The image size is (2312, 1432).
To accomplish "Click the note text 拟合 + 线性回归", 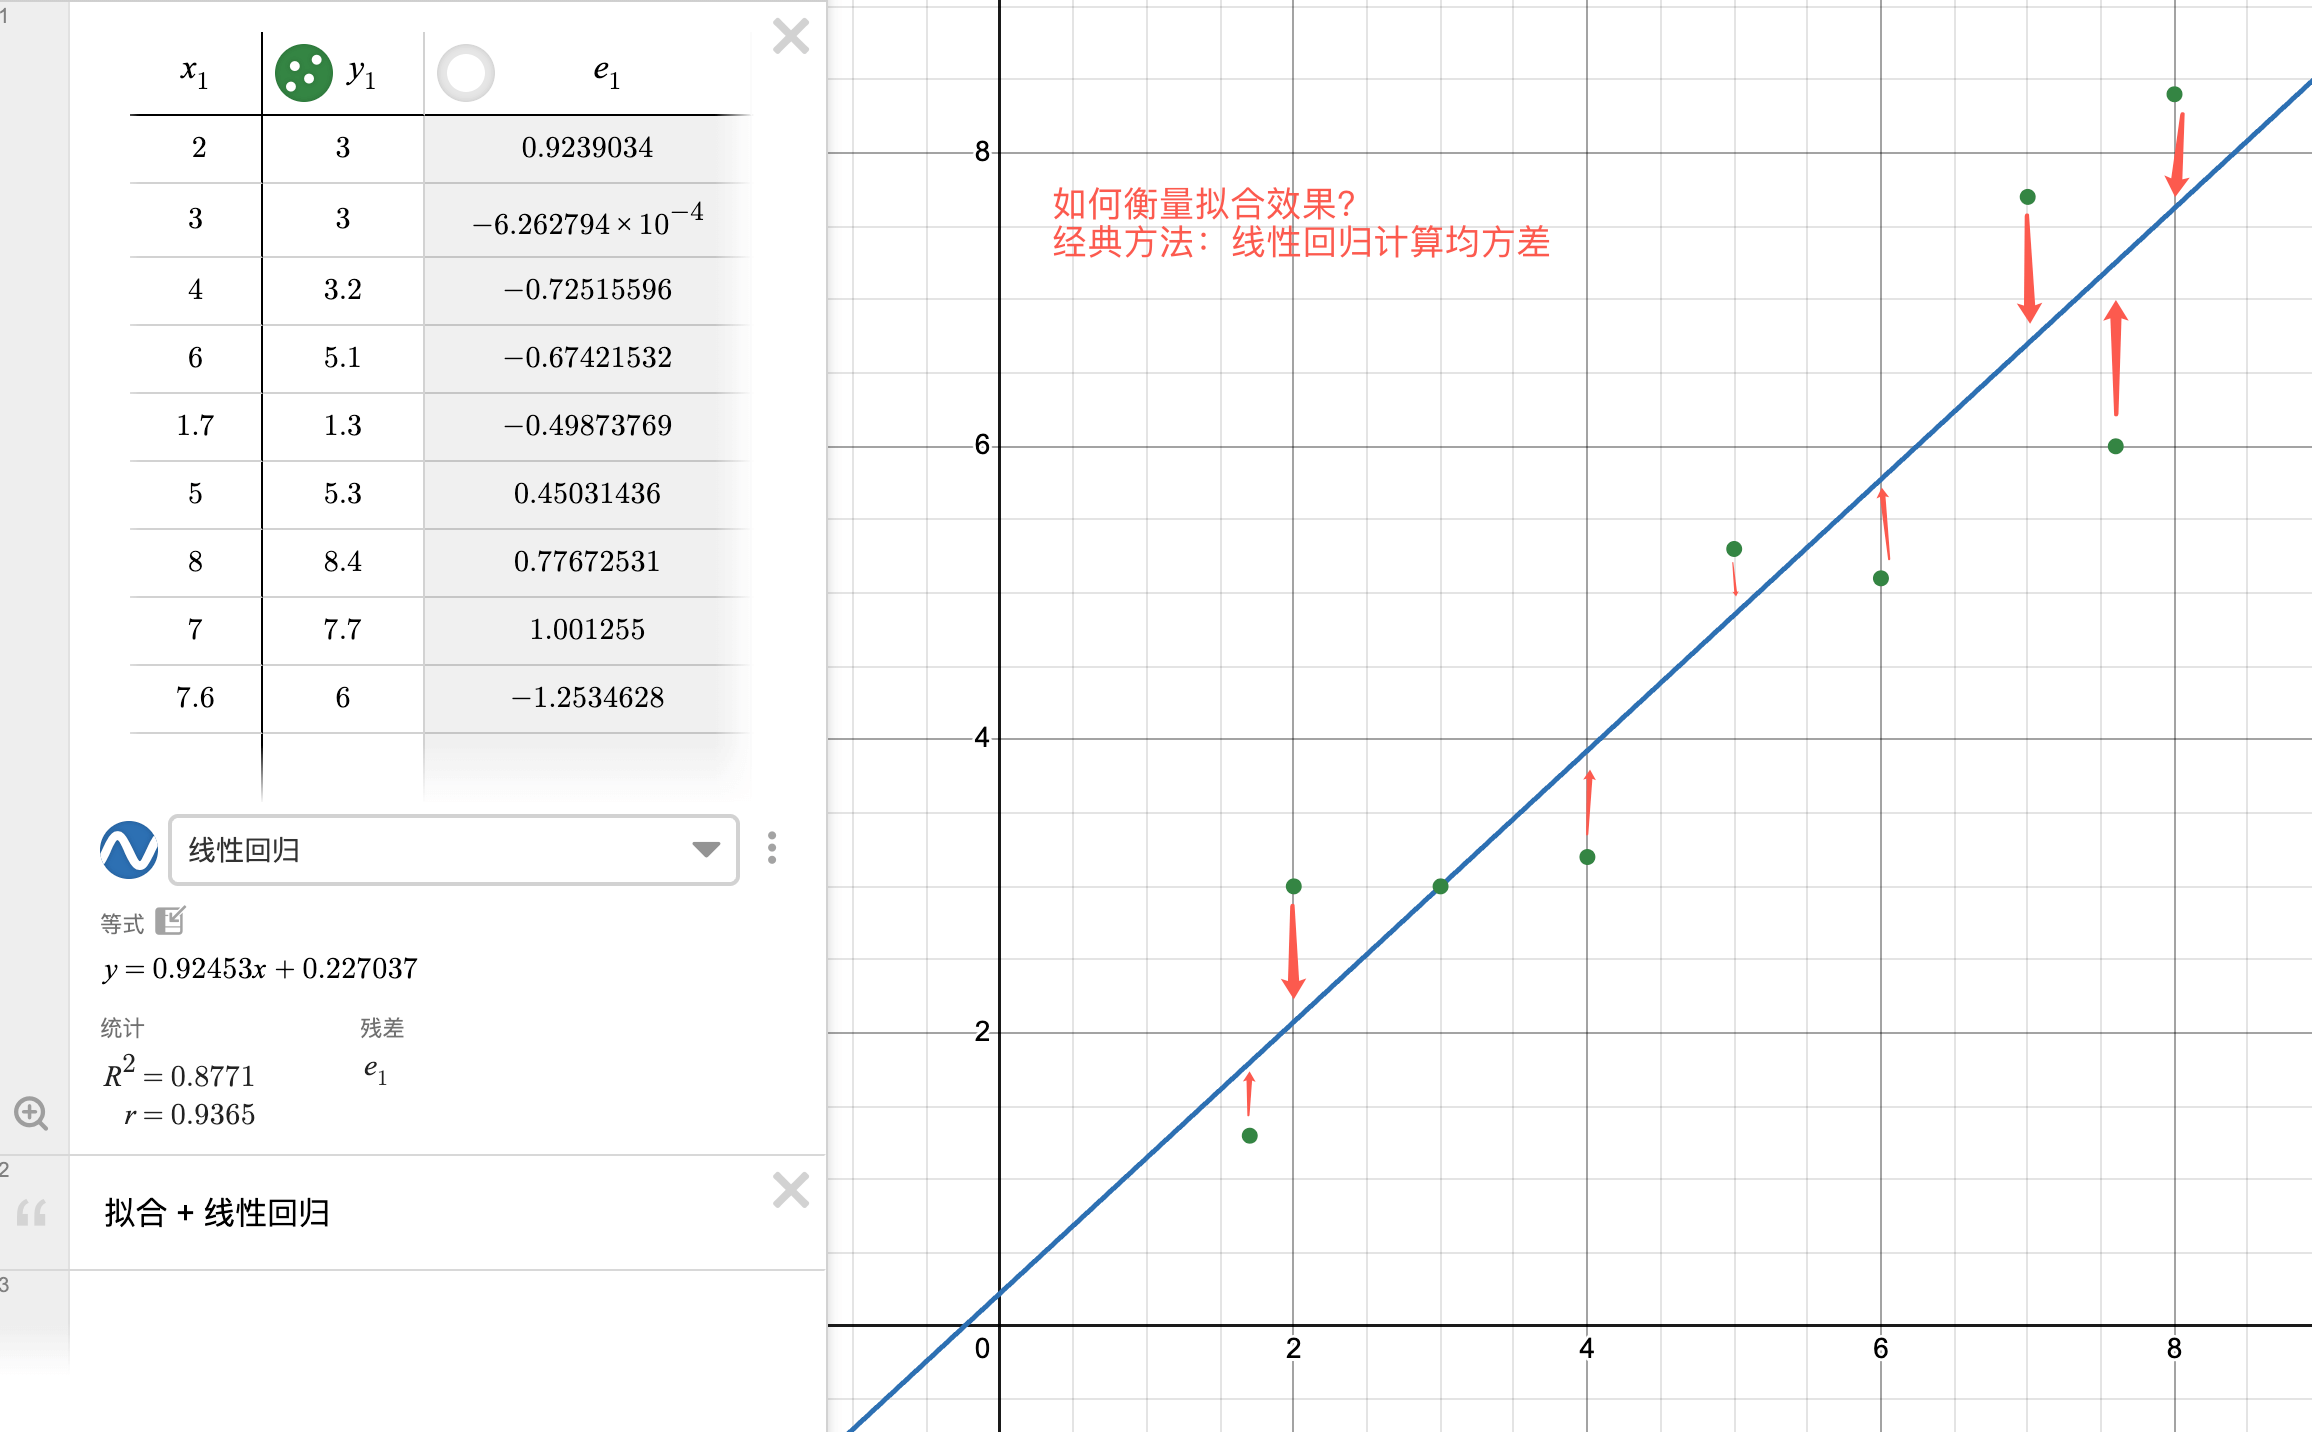I will tap(217, 1213).
